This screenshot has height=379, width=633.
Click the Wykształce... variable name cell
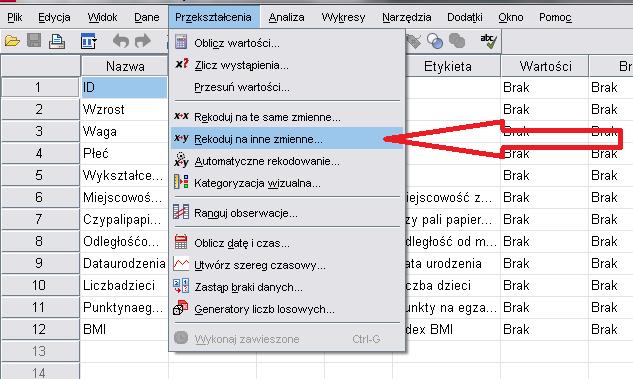pos(124,175)
